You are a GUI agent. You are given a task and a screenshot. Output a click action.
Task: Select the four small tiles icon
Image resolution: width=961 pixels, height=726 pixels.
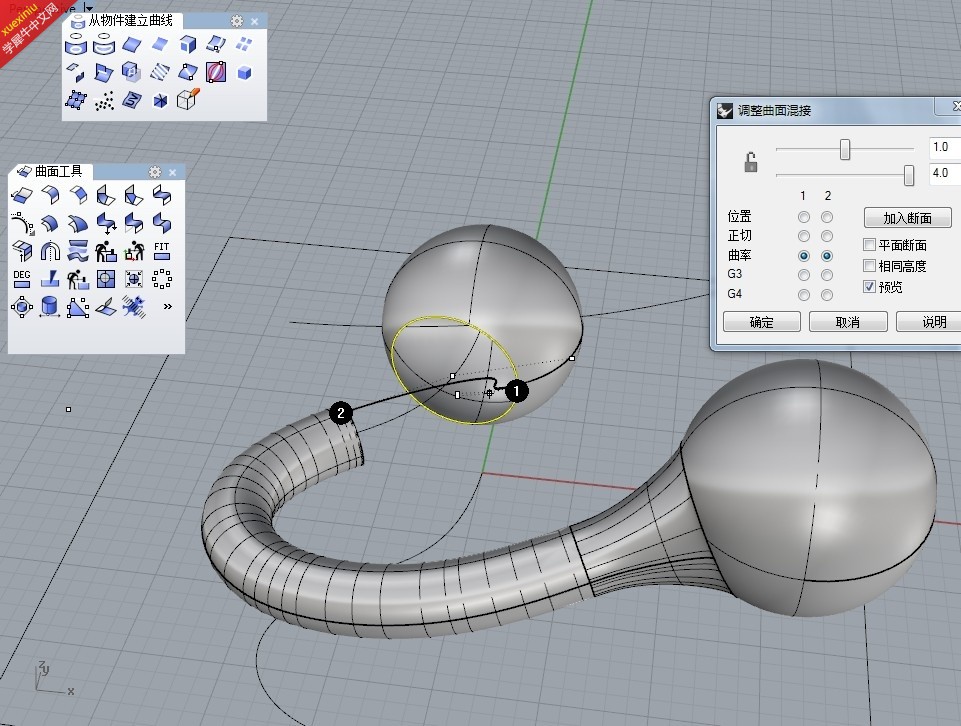coord(245,43)
